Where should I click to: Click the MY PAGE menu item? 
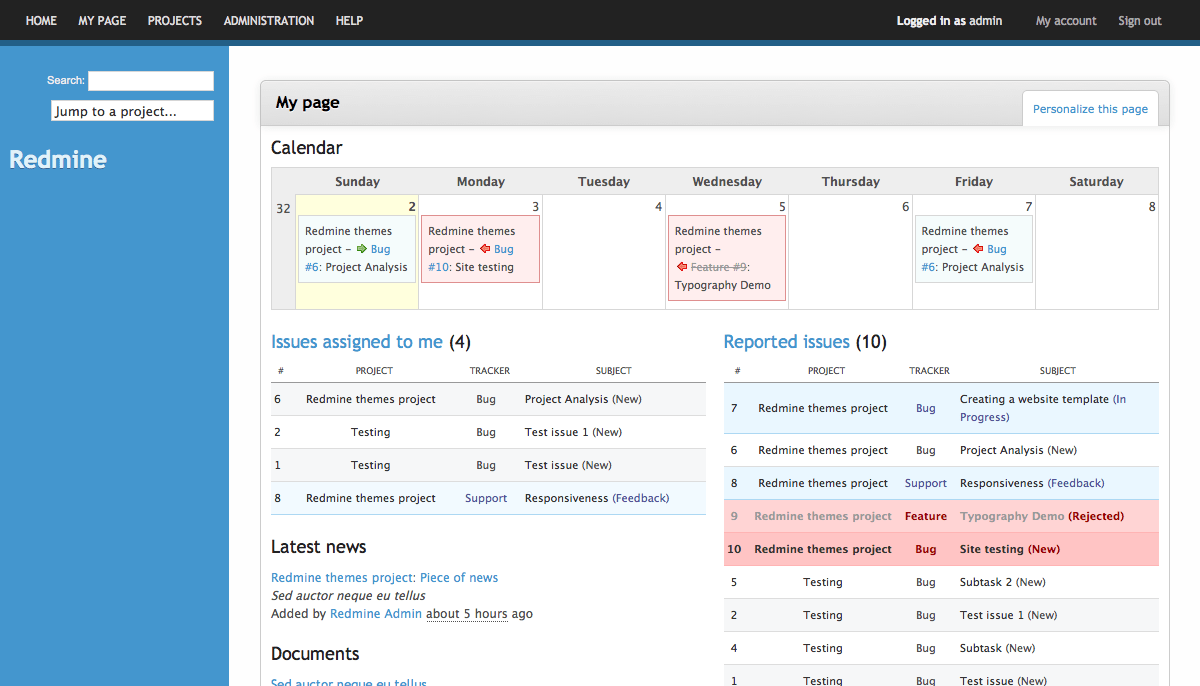click(102, 21)
